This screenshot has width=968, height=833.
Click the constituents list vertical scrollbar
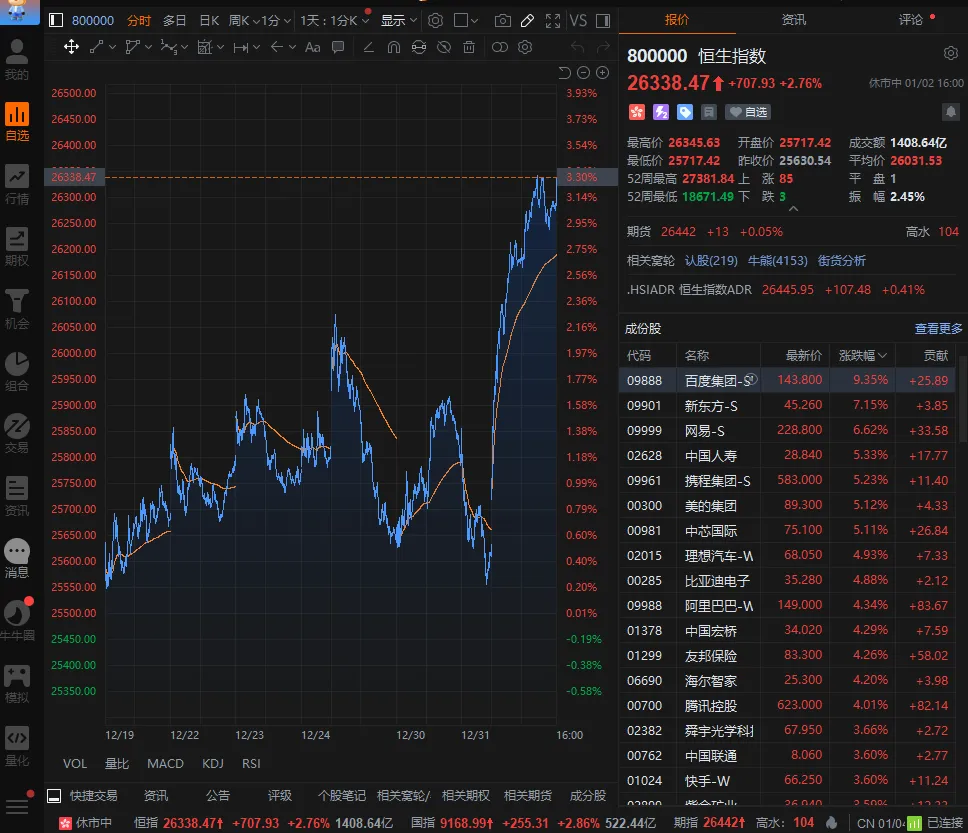click(963, 398)
